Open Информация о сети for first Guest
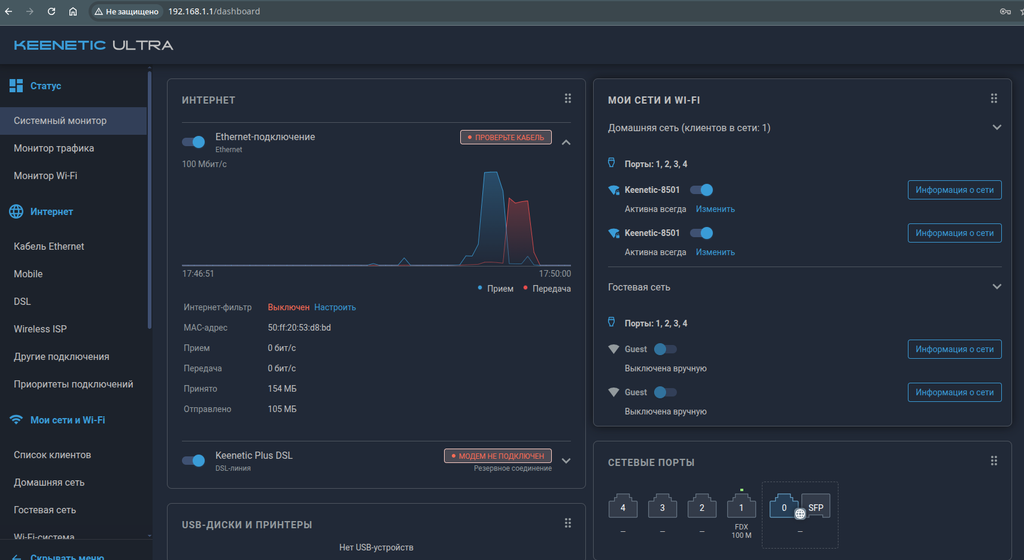Viewport: 1024px width, 560px height. (x=954, y=349)
